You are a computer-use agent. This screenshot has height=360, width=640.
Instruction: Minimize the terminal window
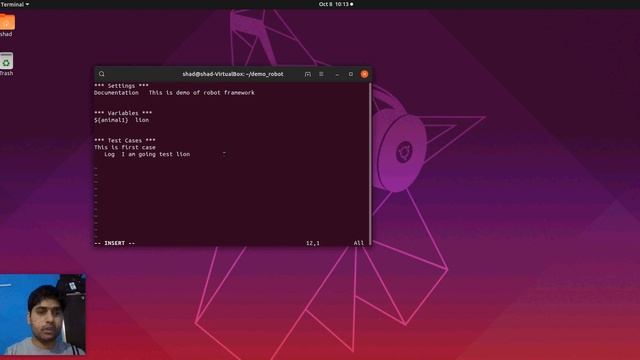pyautogui.click(x=337, y=74)
